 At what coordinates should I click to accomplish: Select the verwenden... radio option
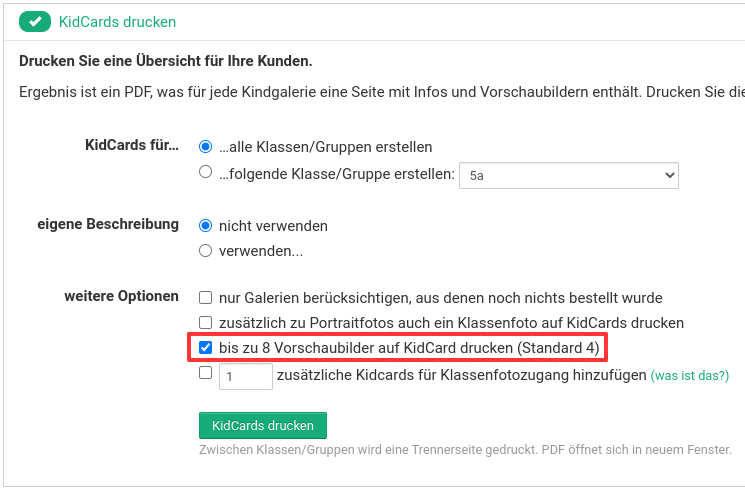[x=206, y=251]
